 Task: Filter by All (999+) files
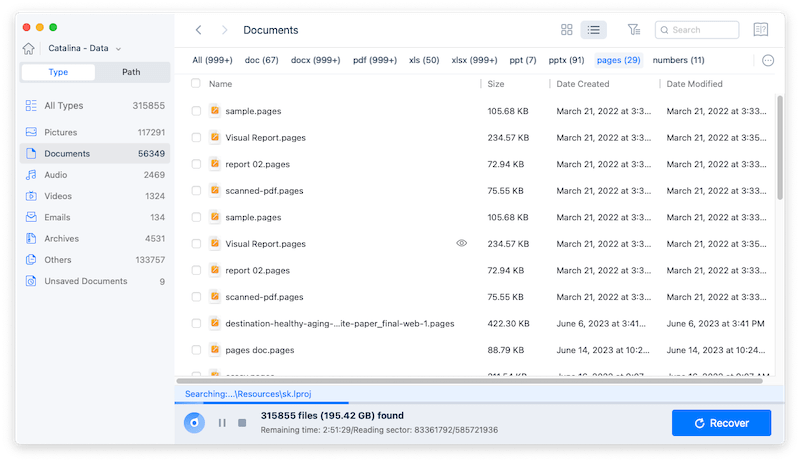click(212, 60)
